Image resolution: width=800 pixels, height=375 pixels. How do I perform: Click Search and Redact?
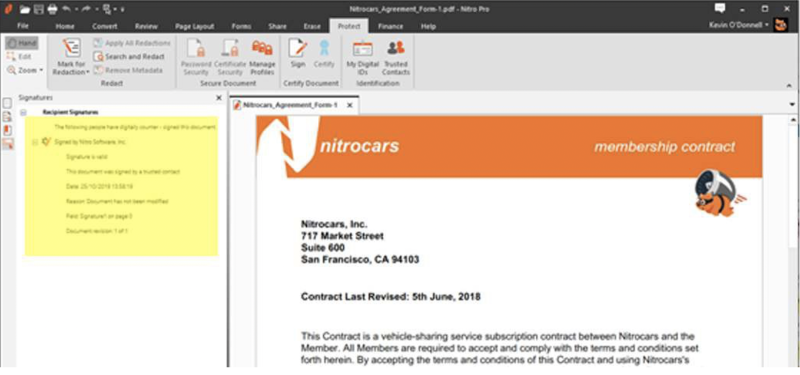[129, 57]
